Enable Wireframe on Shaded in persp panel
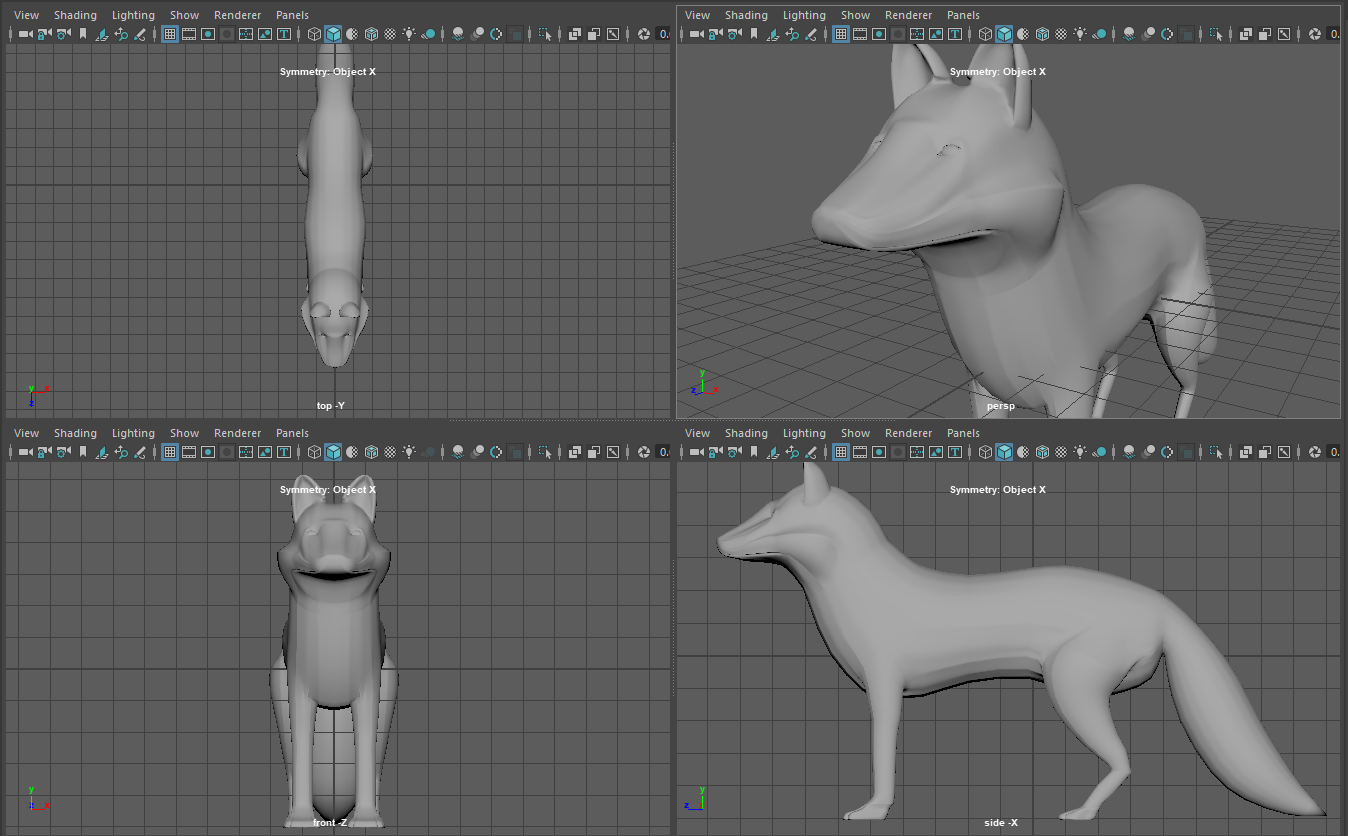 click(1042, 34)
